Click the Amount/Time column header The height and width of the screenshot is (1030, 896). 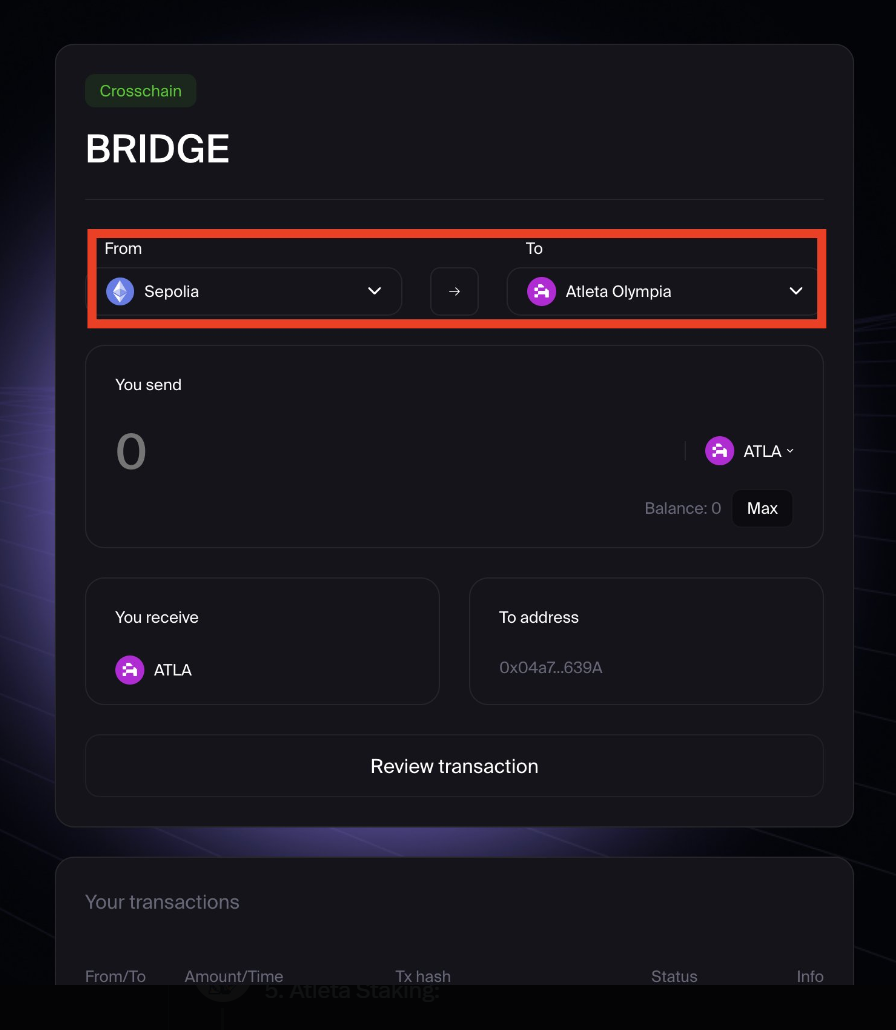(x=234, y=976)
